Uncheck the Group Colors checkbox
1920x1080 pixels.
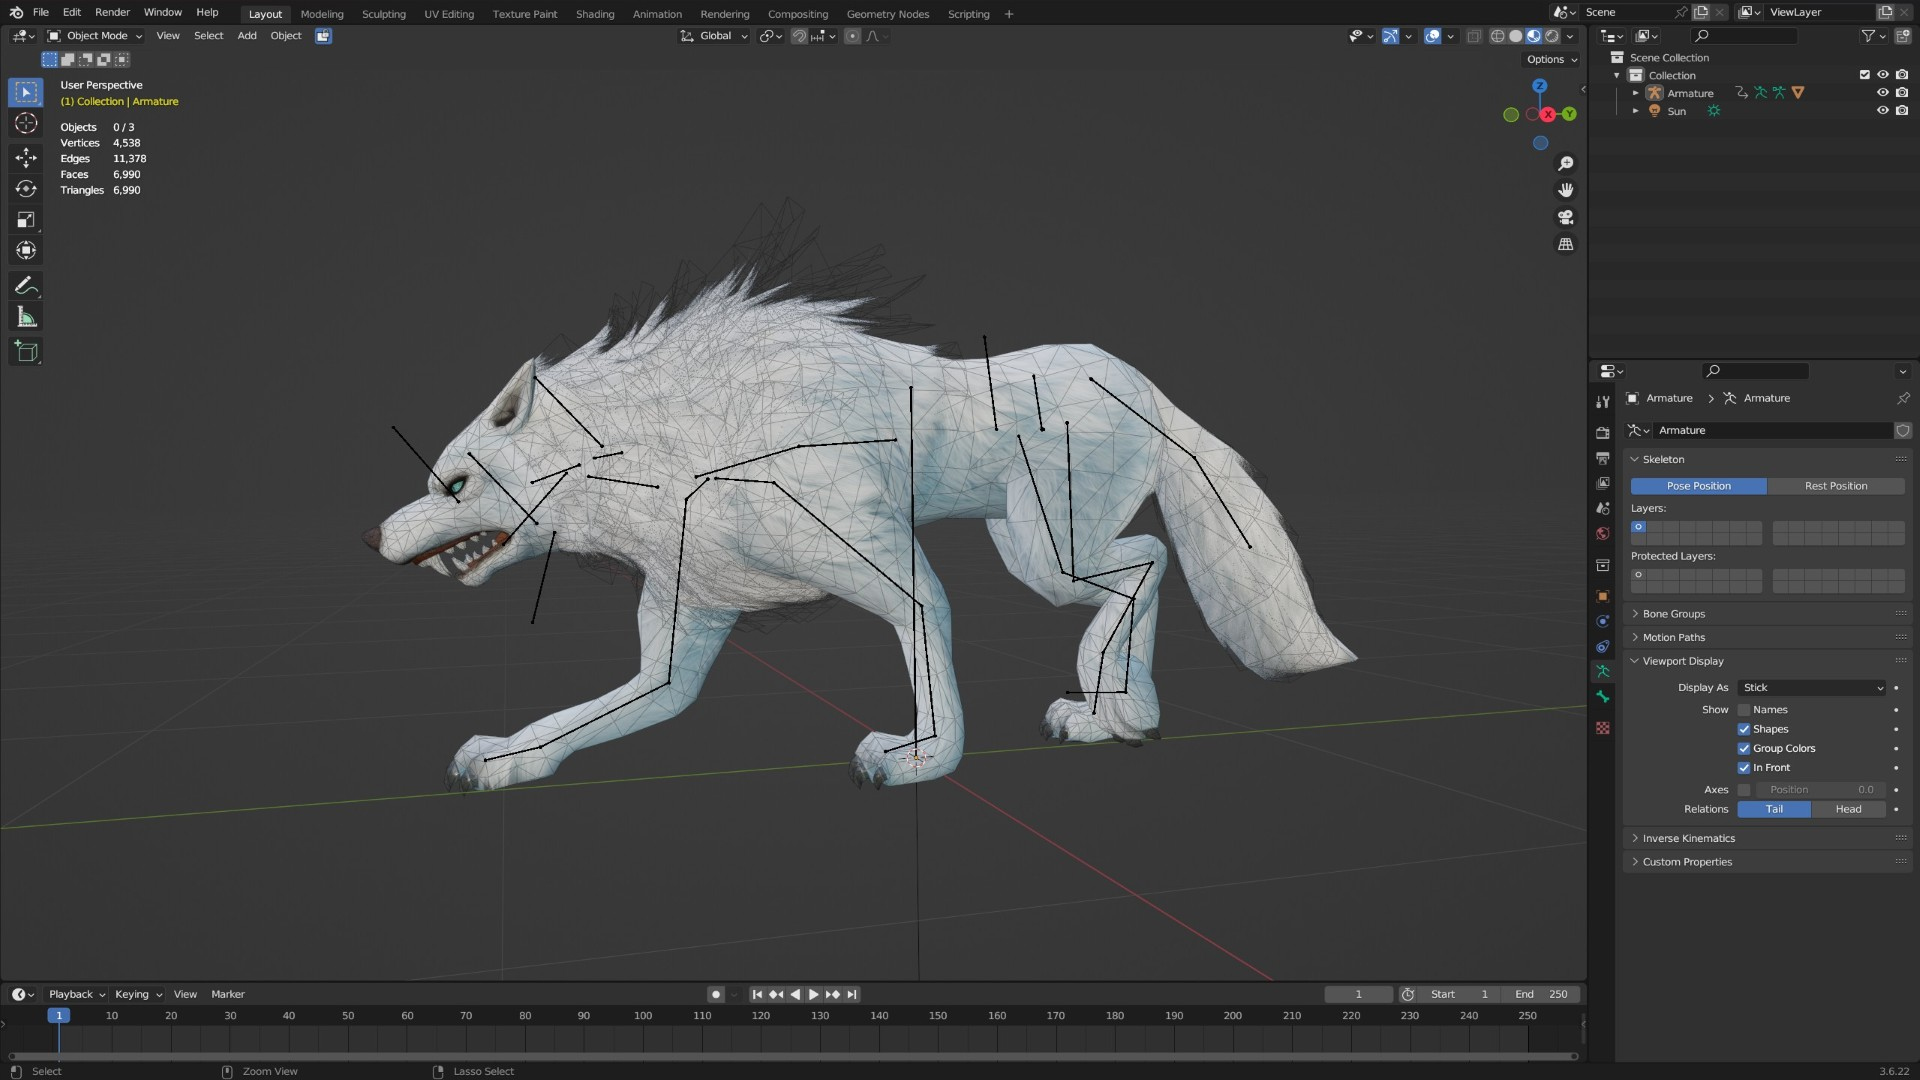[1744, 748]
